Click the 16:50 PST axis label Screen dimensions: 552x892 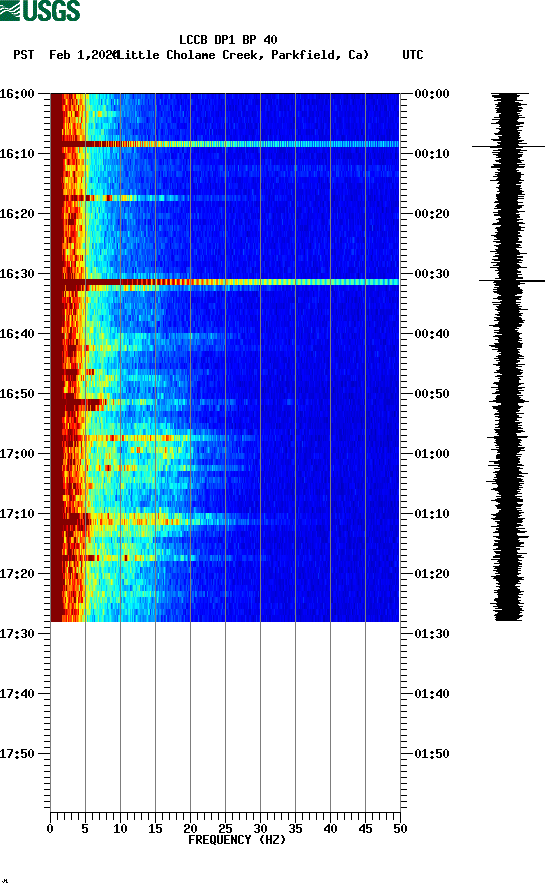click(x=17, y=394)
